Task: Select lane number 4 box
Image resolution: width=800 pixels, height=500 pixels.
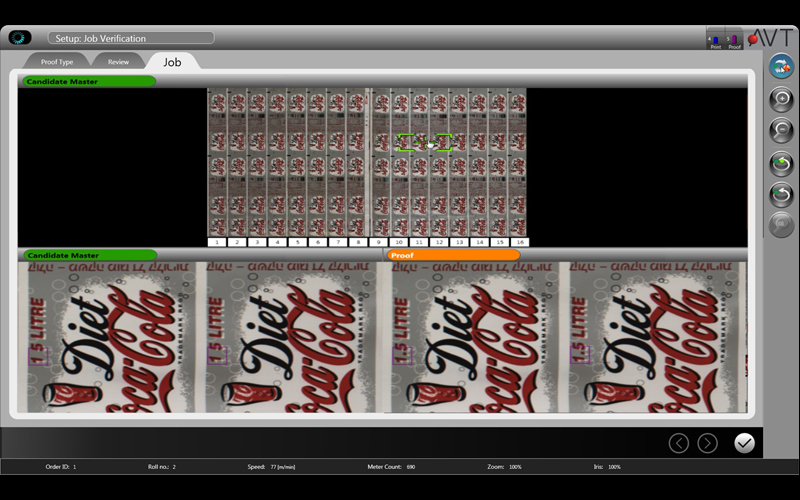Action: (278, 242)
